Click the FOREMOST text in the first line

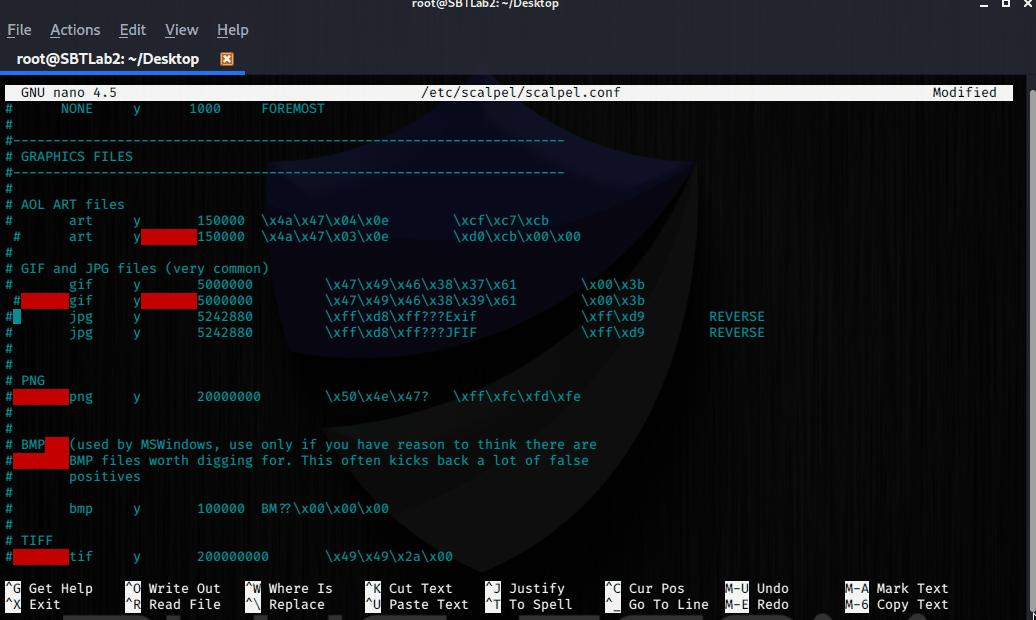pos(293,108)
